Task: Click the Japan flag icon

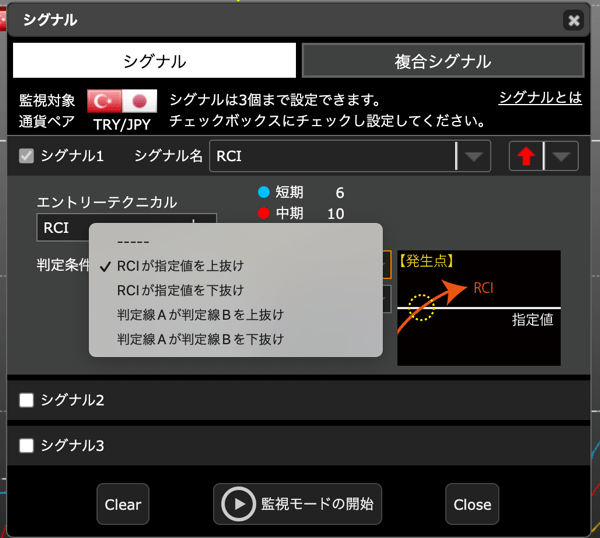Action: pos(139,101)
